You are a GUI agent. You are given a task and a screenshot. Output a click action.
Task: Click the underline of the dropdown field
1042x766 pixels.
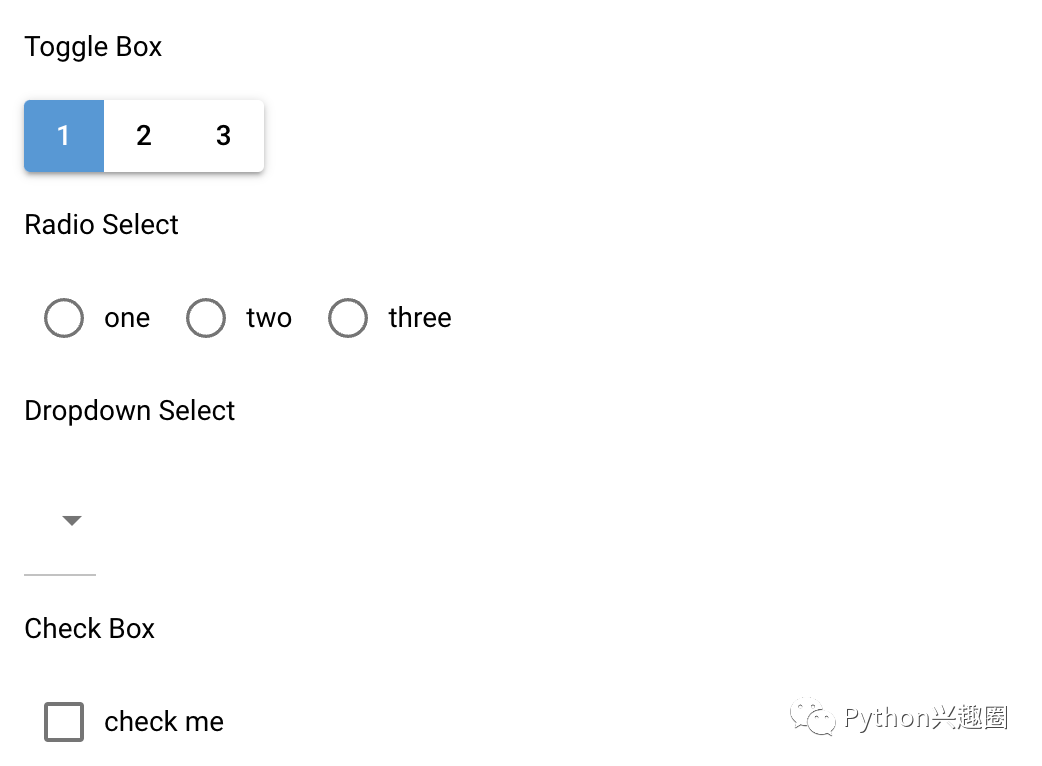pyautogui.click(x=60, y=574)
